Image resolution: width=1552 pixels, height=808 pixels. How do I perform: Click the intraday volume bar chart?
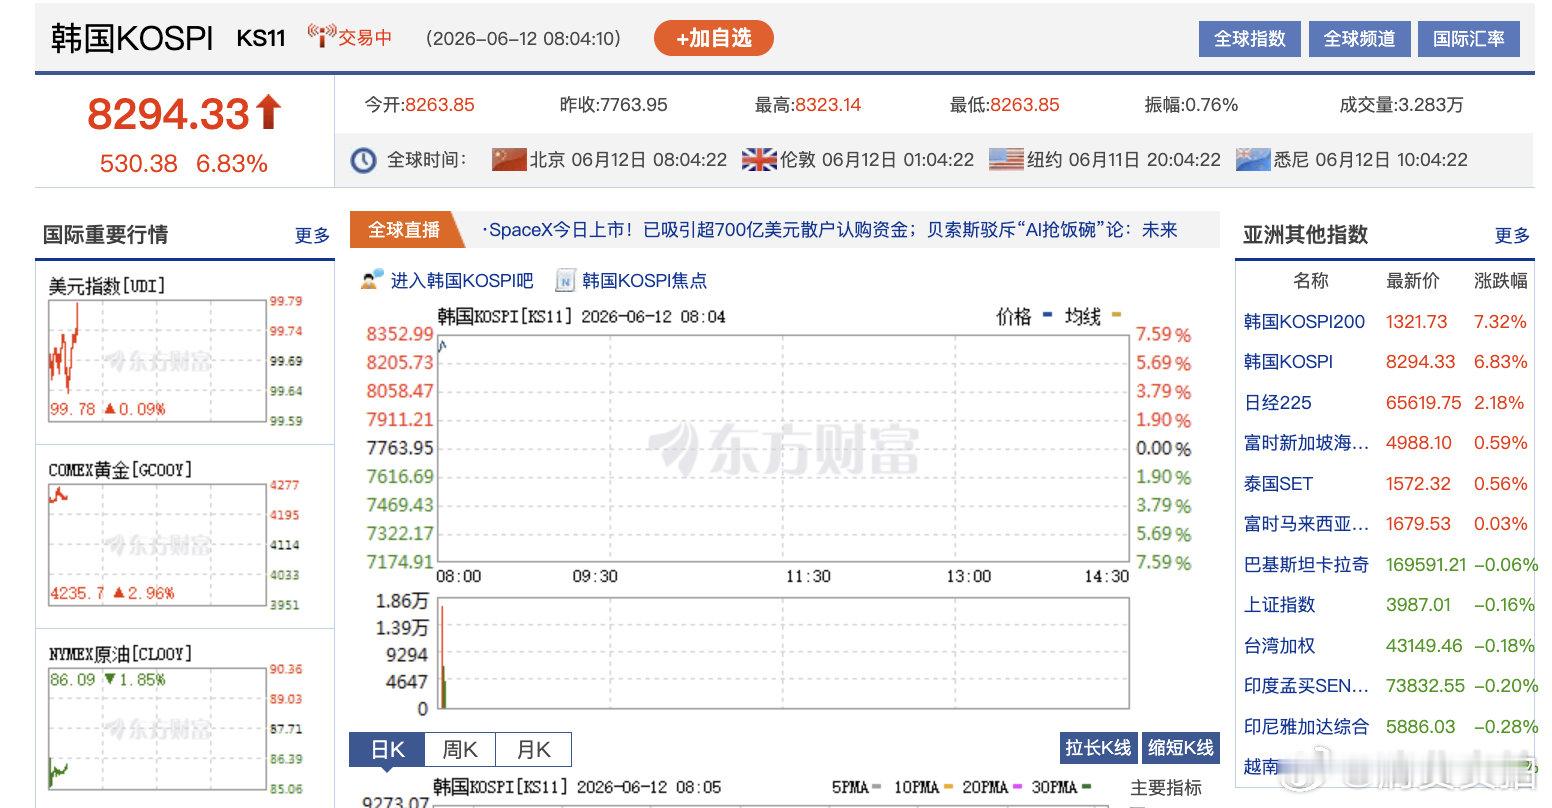tap(783, 653)
